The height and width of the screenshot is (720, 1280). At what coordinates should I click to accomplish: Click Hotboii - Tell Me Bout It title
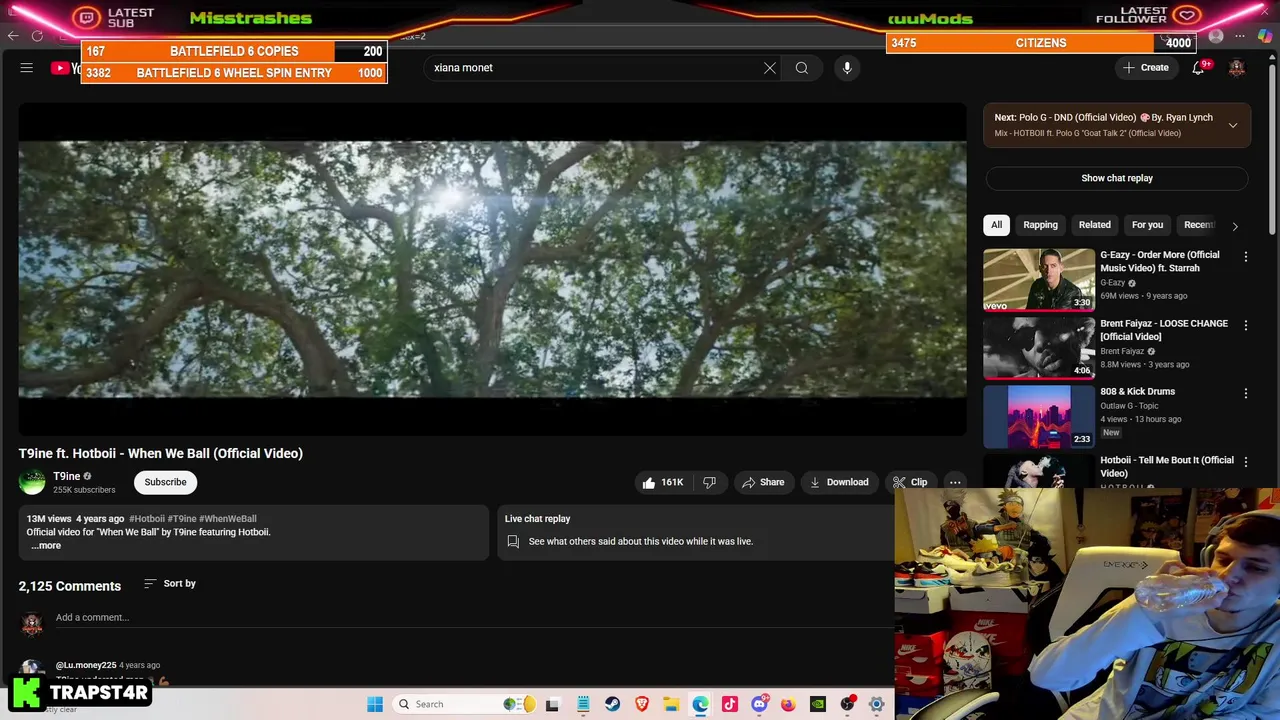pos(1167,466)
